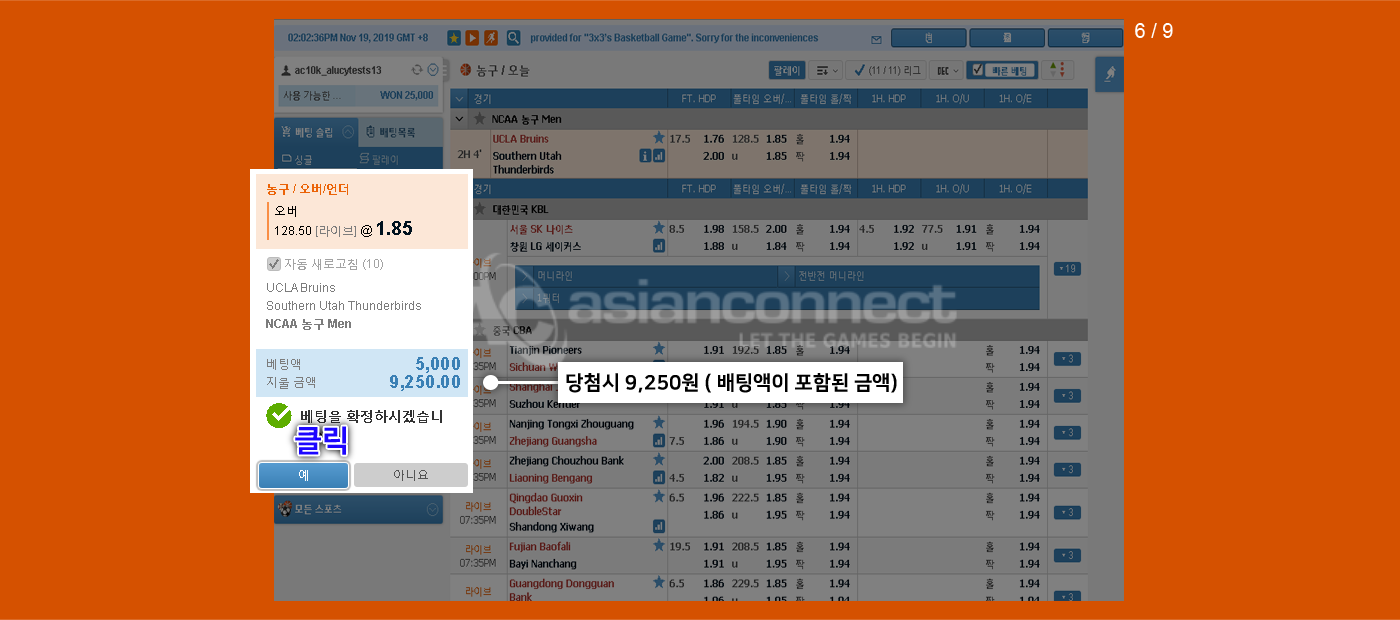Refresh the account balance icon
Viewport: 1400px width, 620px height.
(417, 70)
